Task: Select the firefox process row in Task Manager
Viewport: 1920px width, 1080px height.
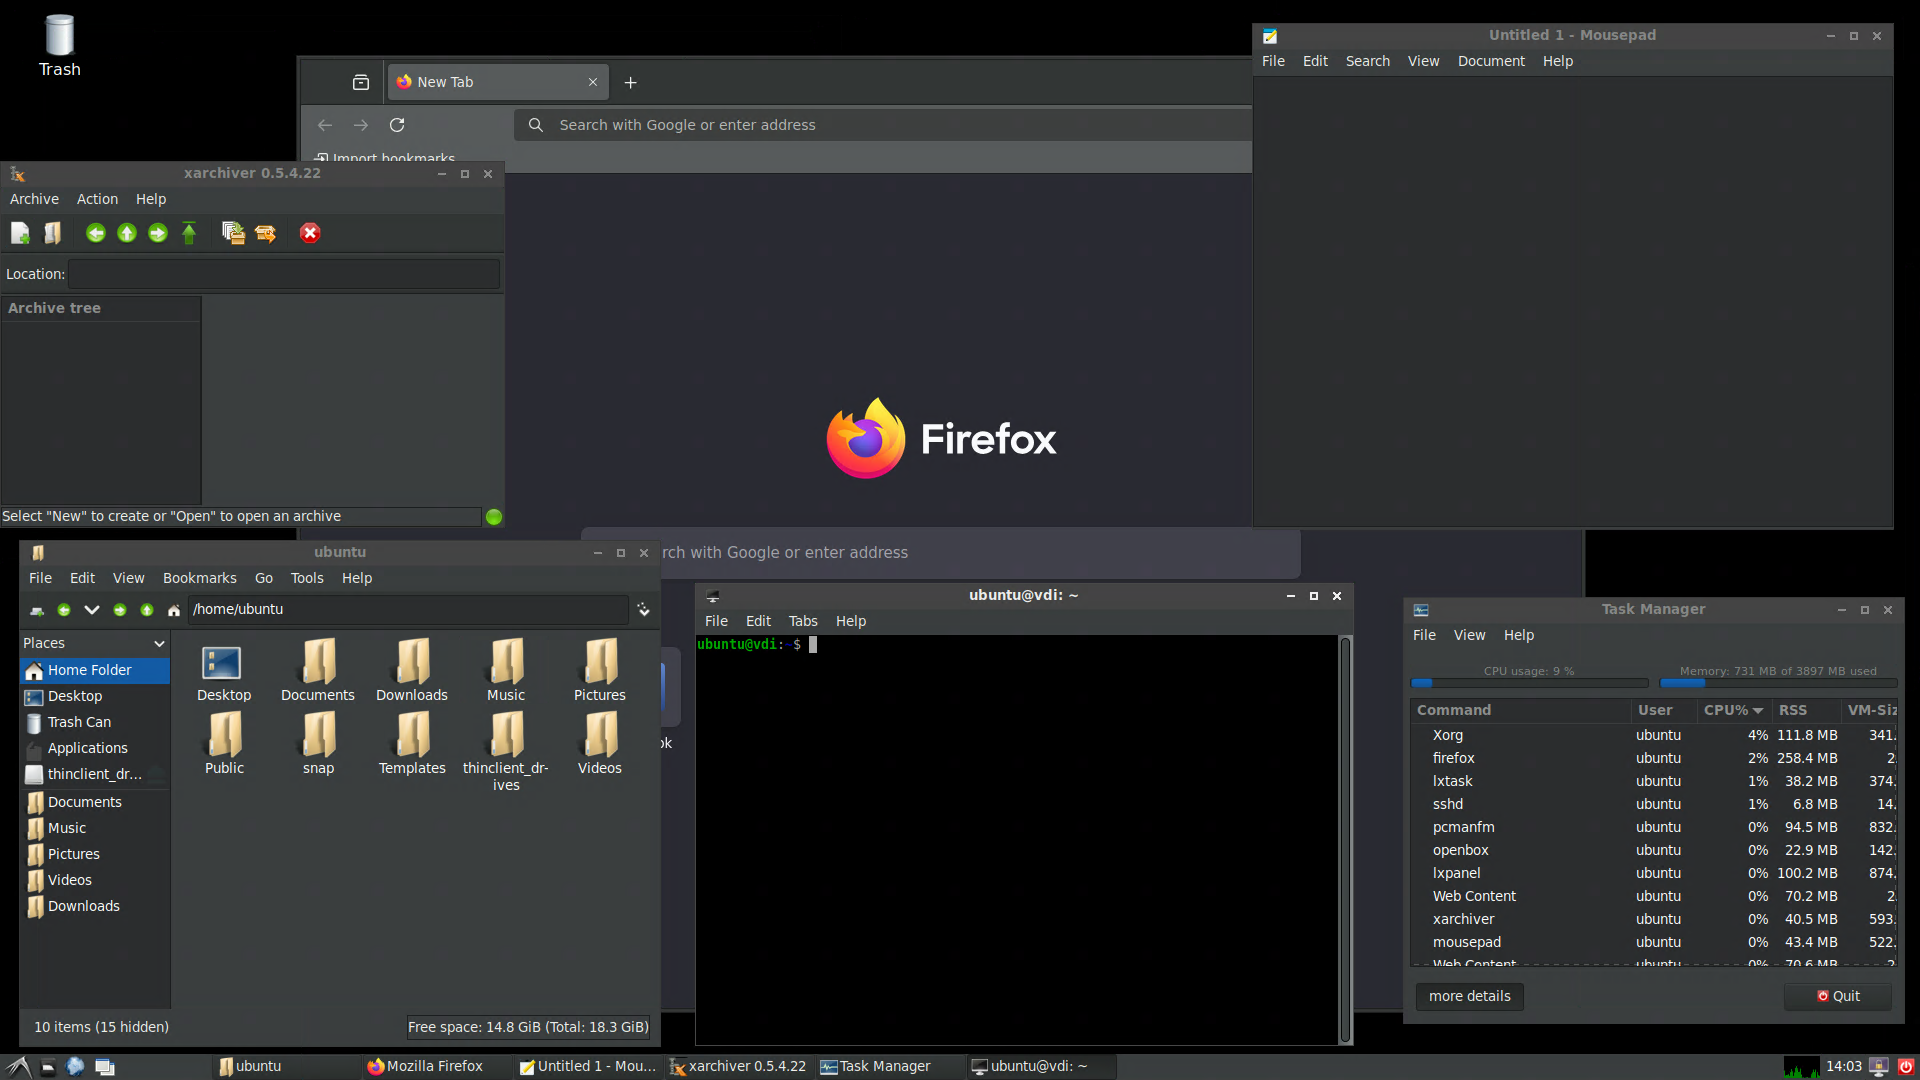Action: 1654,758
